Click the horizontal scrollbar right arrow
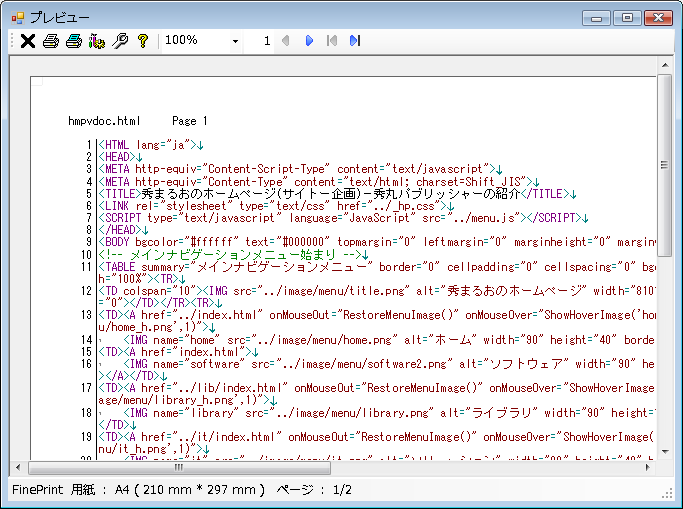Screen dimensions: 683x509 point(649,467)
